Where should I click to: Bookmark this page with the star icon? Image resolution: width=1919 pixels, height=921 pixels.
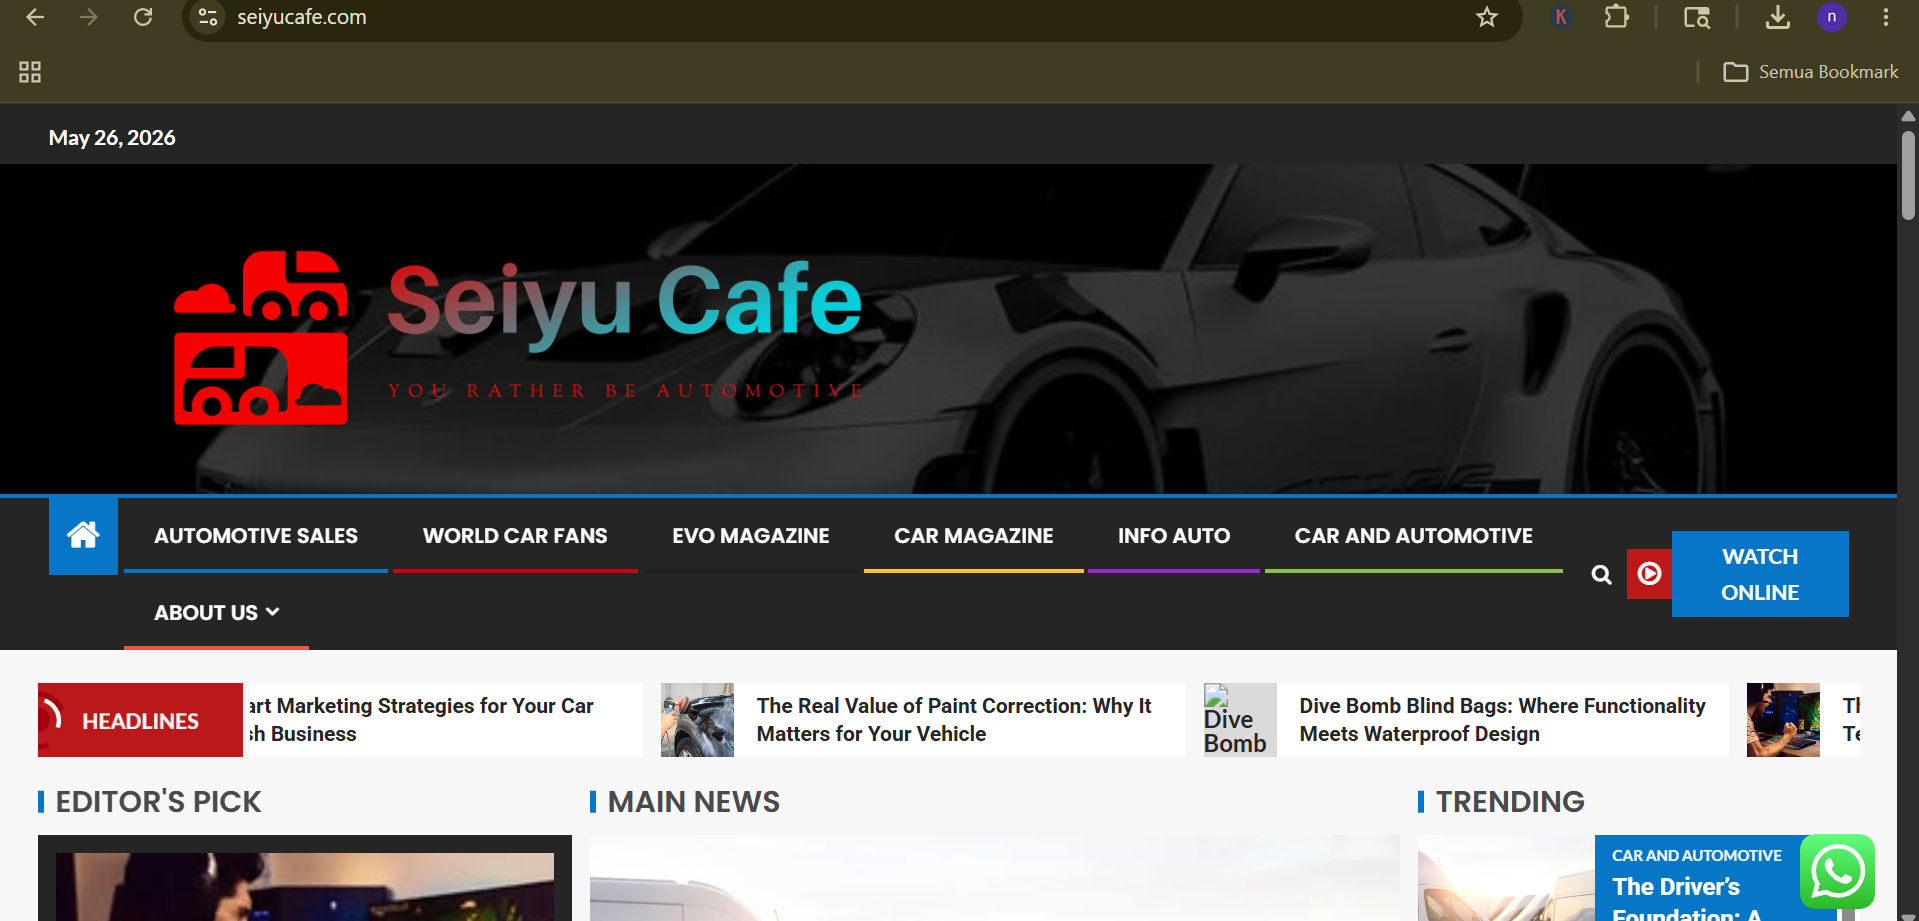1487,17
